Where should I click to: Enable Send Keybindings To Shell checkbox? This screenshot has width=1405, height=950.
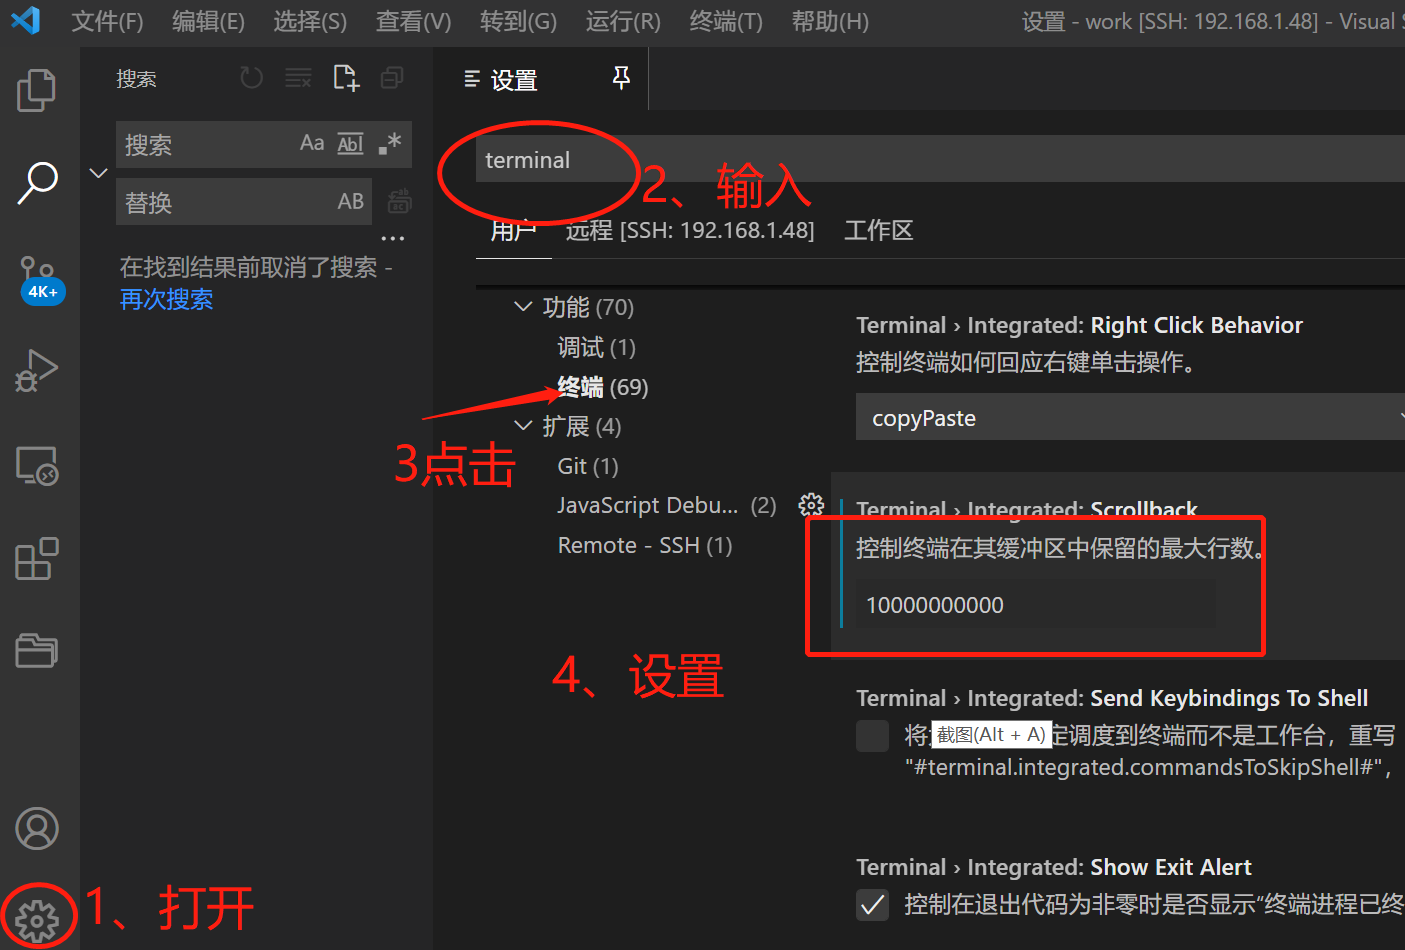coord(872,735)
